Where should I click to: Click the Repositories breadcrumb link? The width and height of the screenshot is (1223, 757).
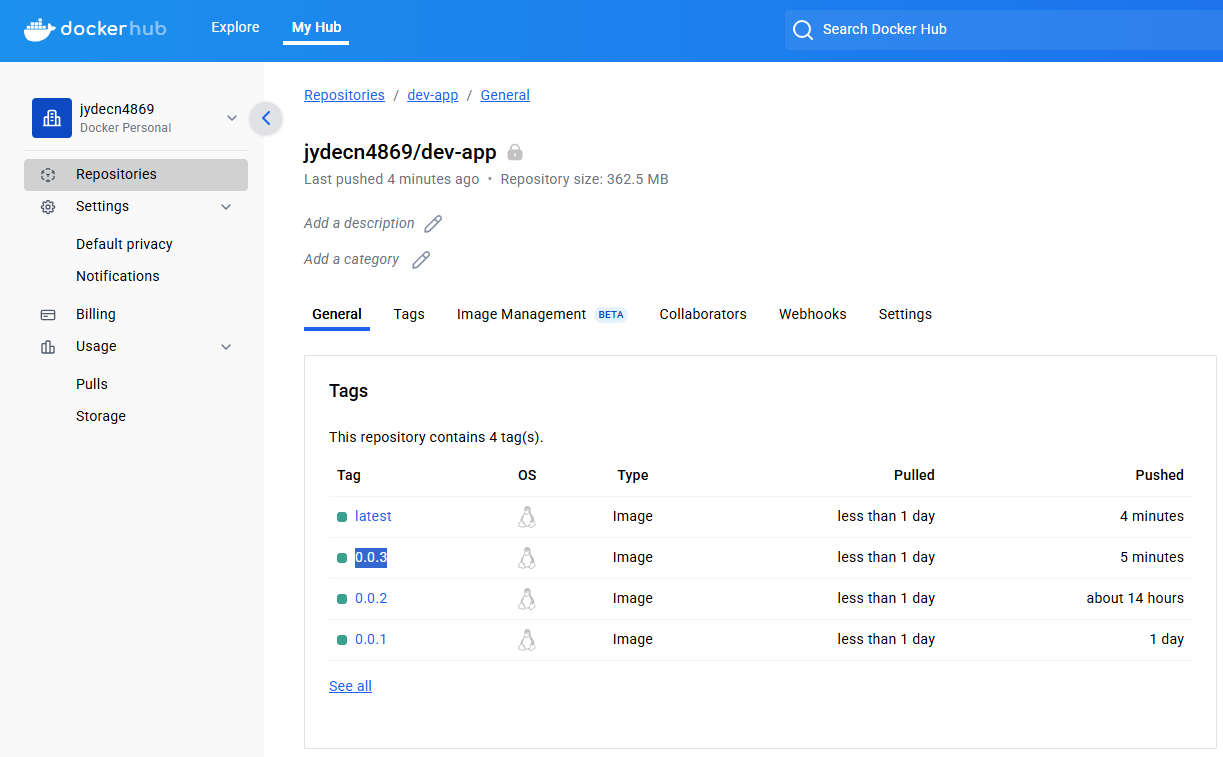click(344, 95)
